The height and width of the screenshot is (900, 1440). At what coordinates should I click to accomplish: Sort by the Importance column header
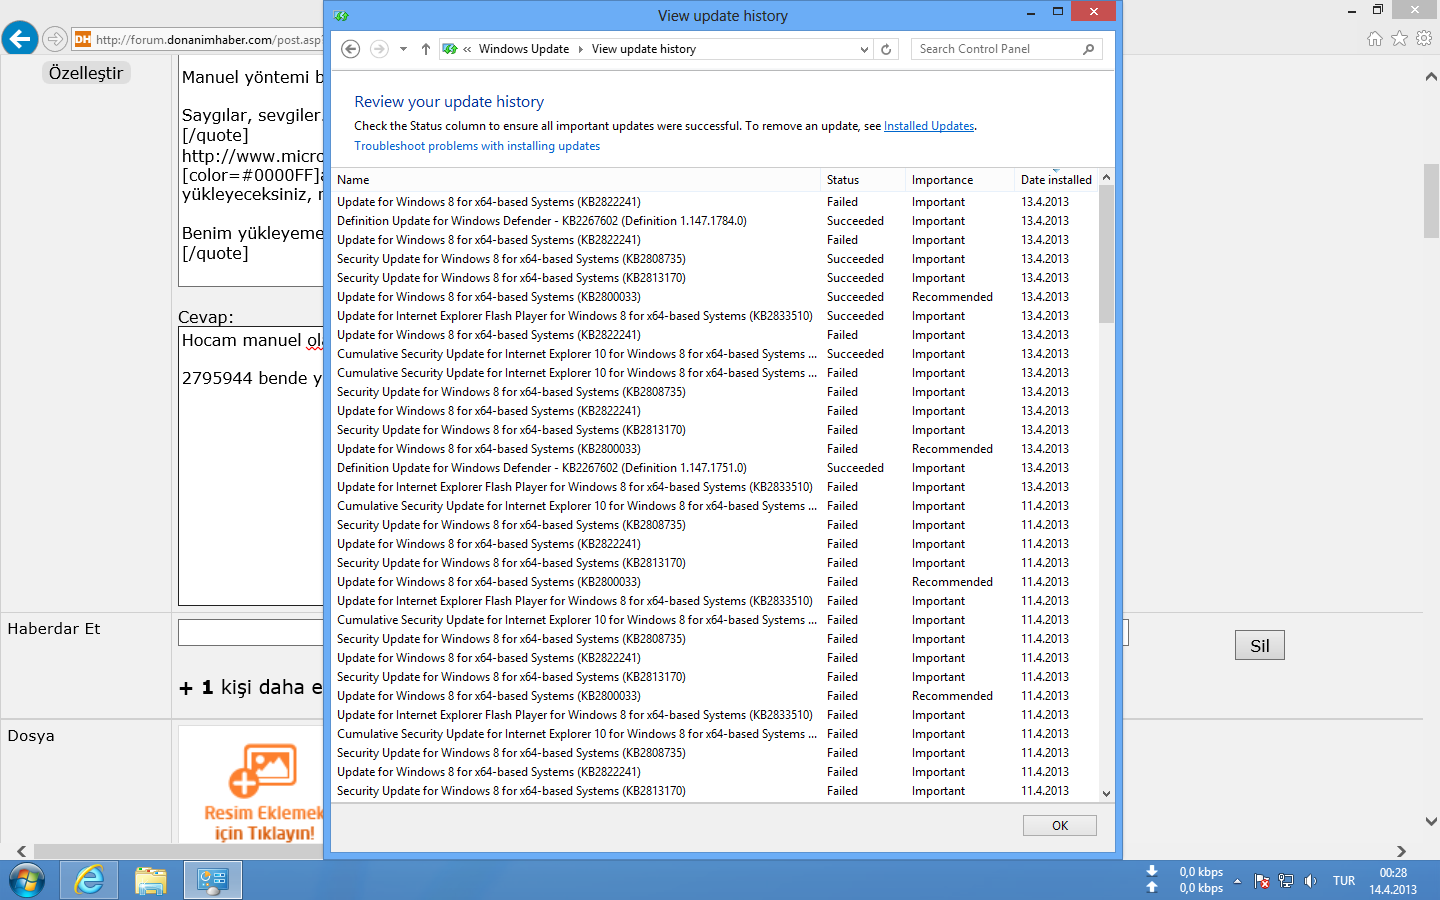pyautogui.click(x=960, y=180)
